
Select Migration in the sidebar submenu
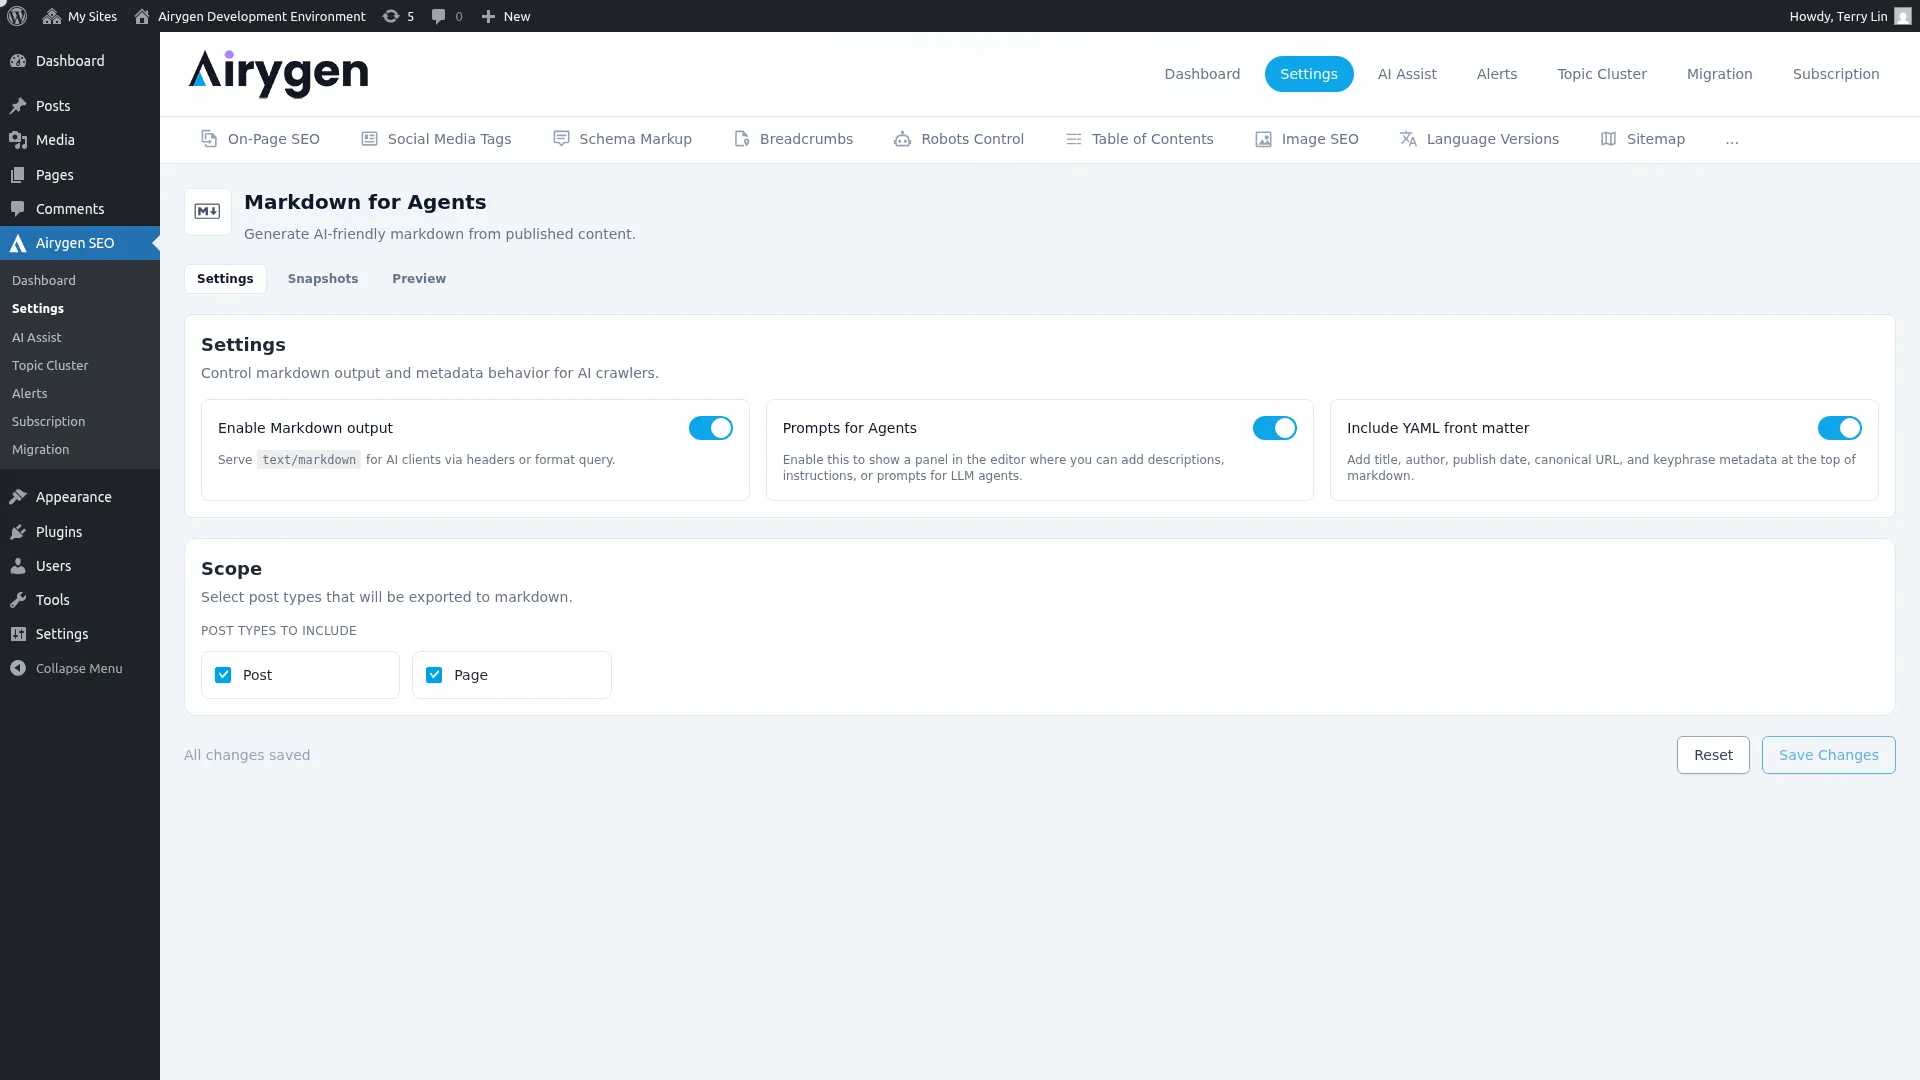(41, 450)
